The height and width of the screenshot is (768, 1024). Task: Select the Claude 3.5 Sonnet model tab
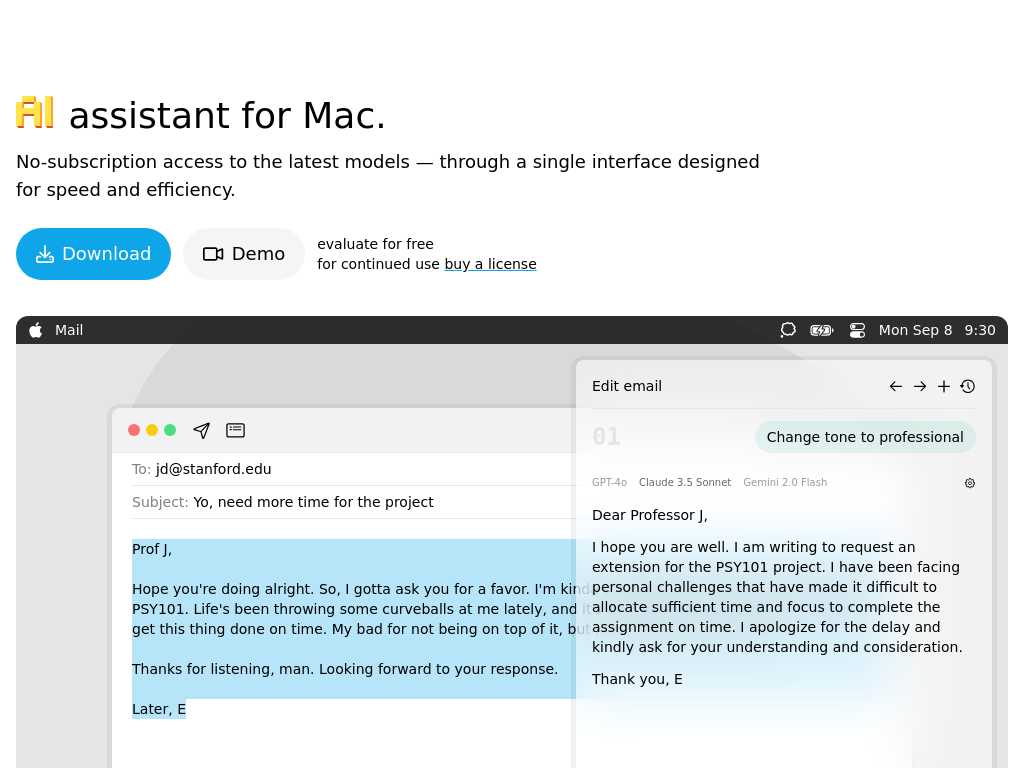685,483
